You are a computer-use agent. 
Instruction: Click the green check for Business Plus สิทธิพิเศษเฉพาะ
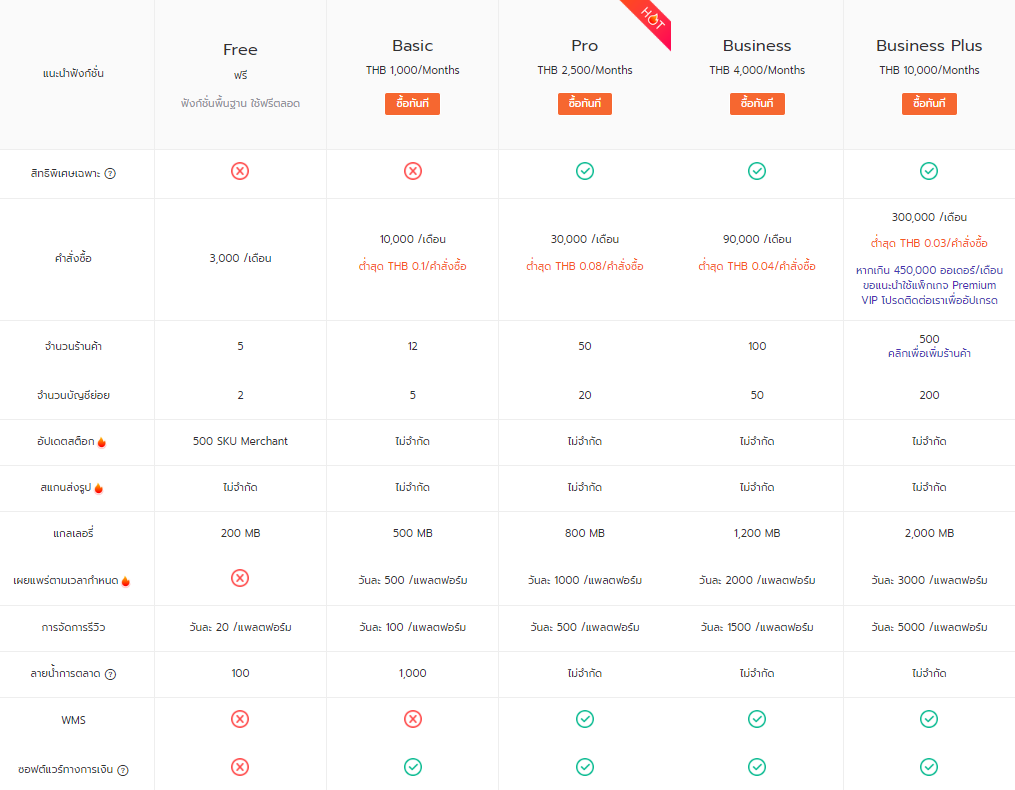(x=929, y=171)
